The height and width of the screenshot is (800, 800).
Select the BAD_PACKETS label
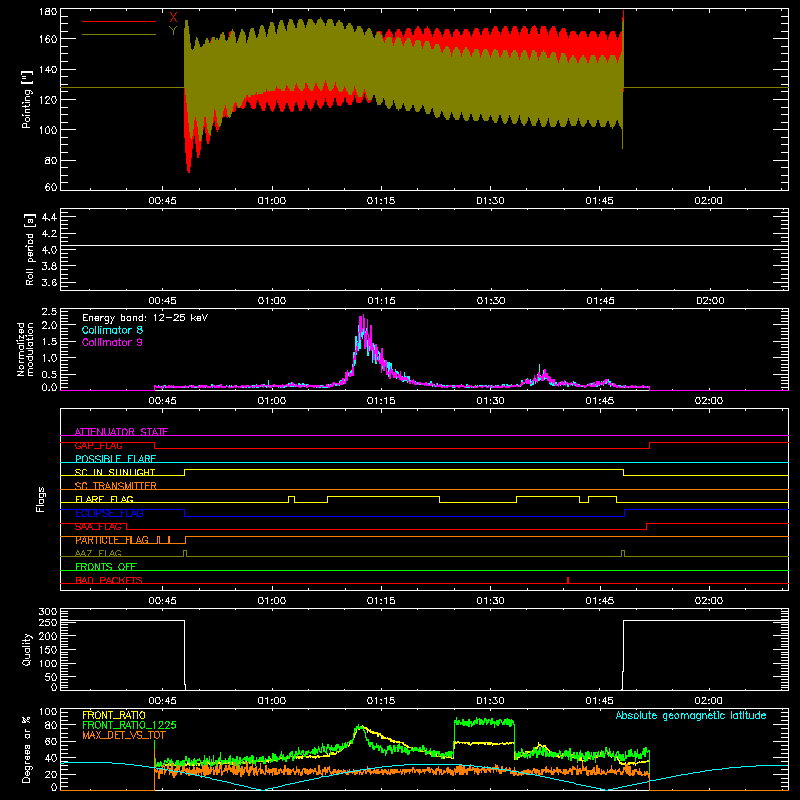tap(109, 580)
